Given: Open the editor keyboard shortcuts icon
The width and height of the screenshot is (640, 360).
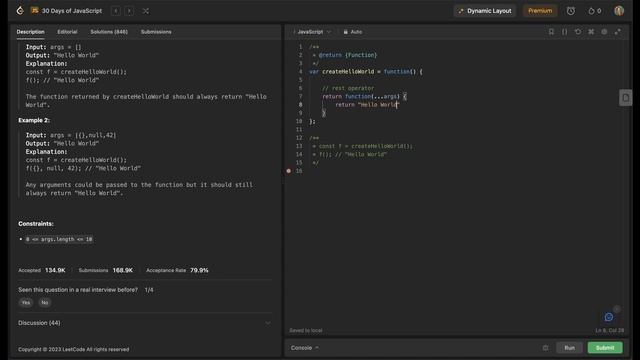Looking at the screenshot, I should pyautogui.click(x=591, y=32).
